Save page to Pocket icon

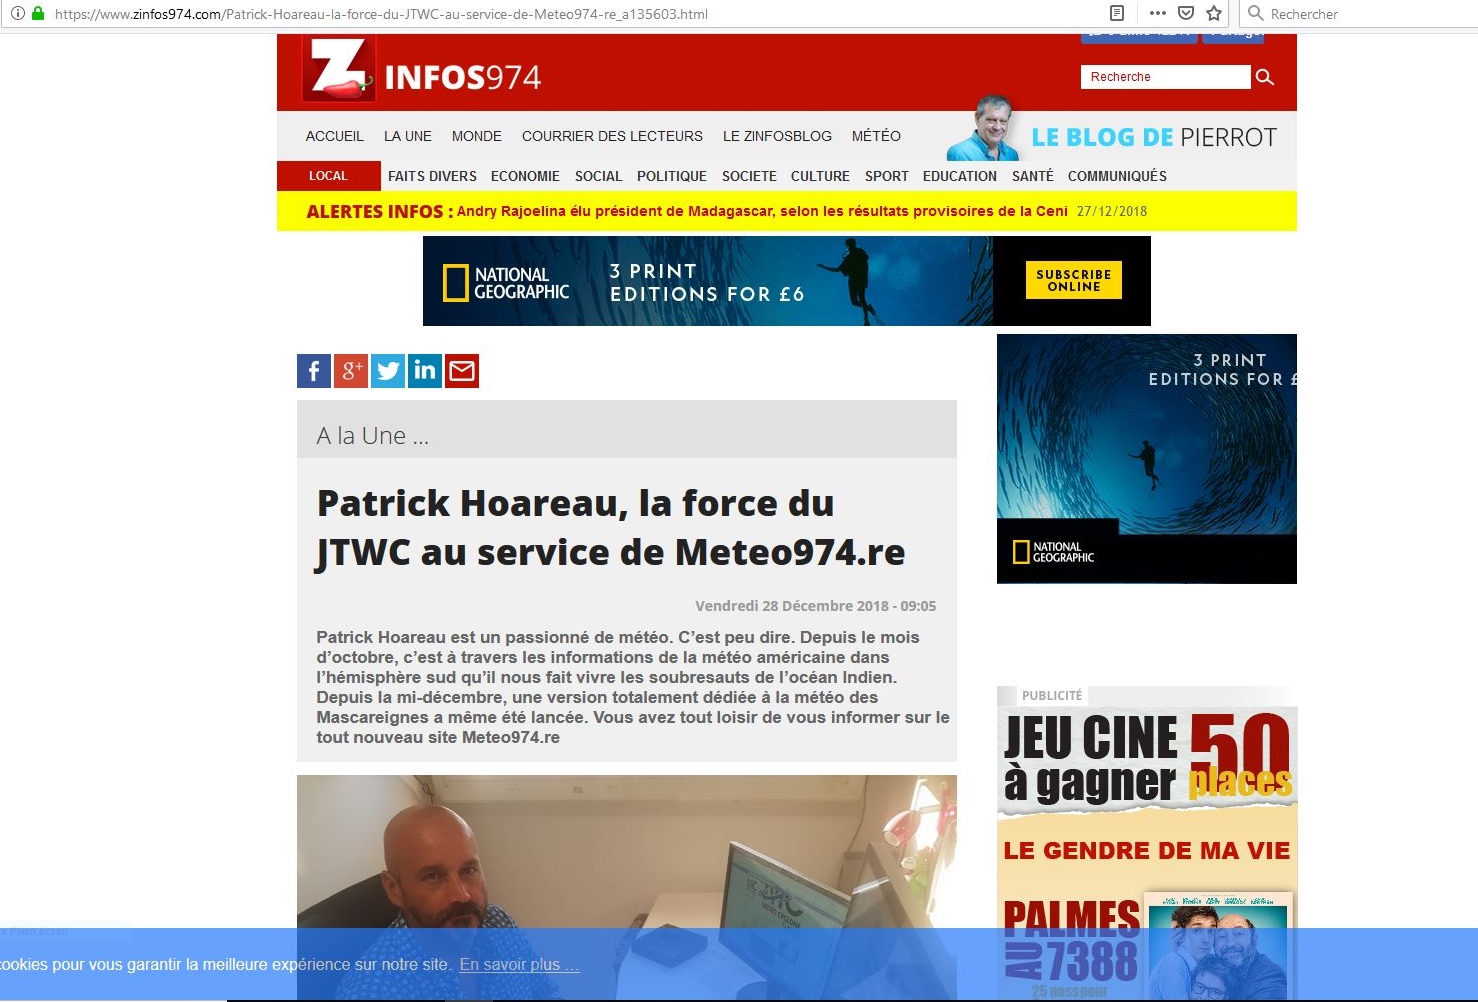point(1186,13)
